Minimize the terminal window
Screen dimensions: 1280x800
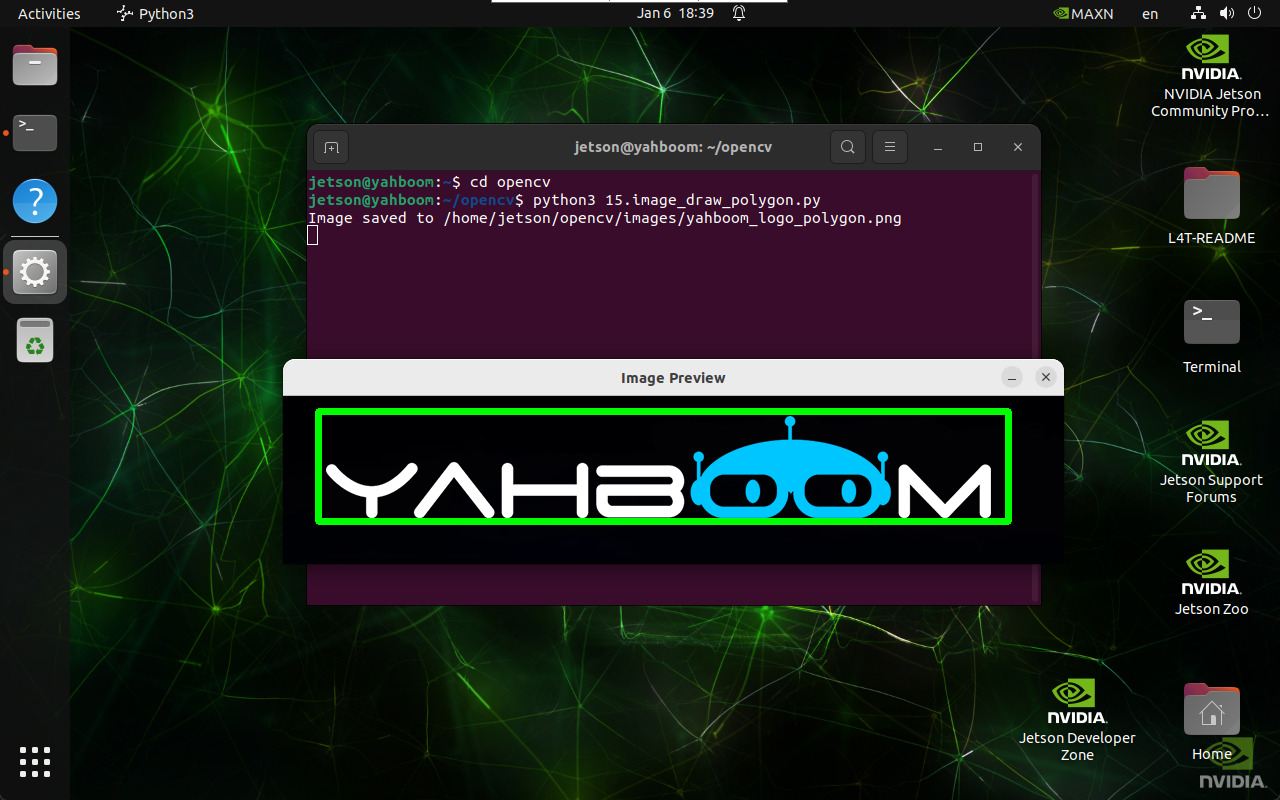tap(938, 148)
